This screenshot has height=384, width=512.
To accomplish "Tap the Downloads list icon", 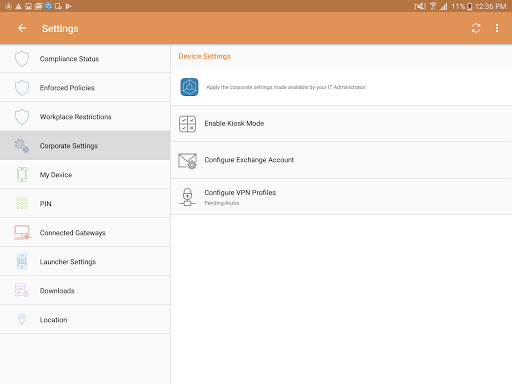I will [22, 290].
